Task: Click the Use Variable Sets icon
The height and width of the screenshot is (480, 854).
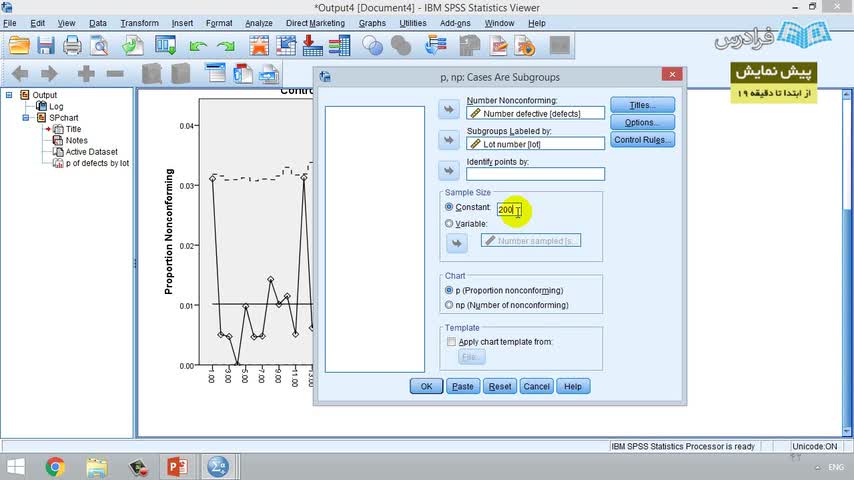Action: pyautogui.click(x=436, y=45)
